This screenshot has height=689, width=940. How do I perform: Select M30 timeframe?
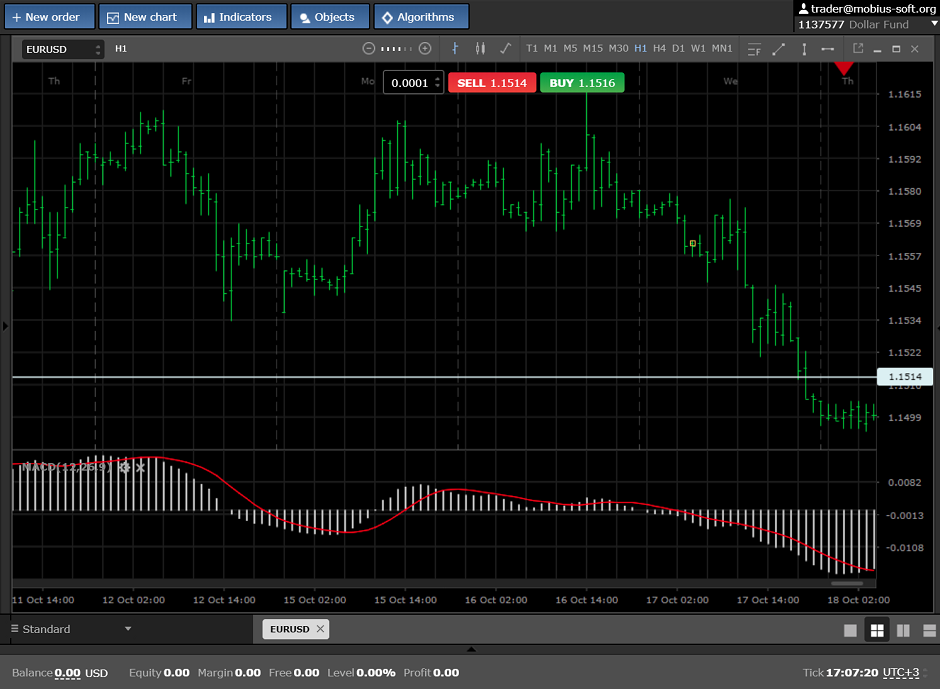(x=619, y=49)
